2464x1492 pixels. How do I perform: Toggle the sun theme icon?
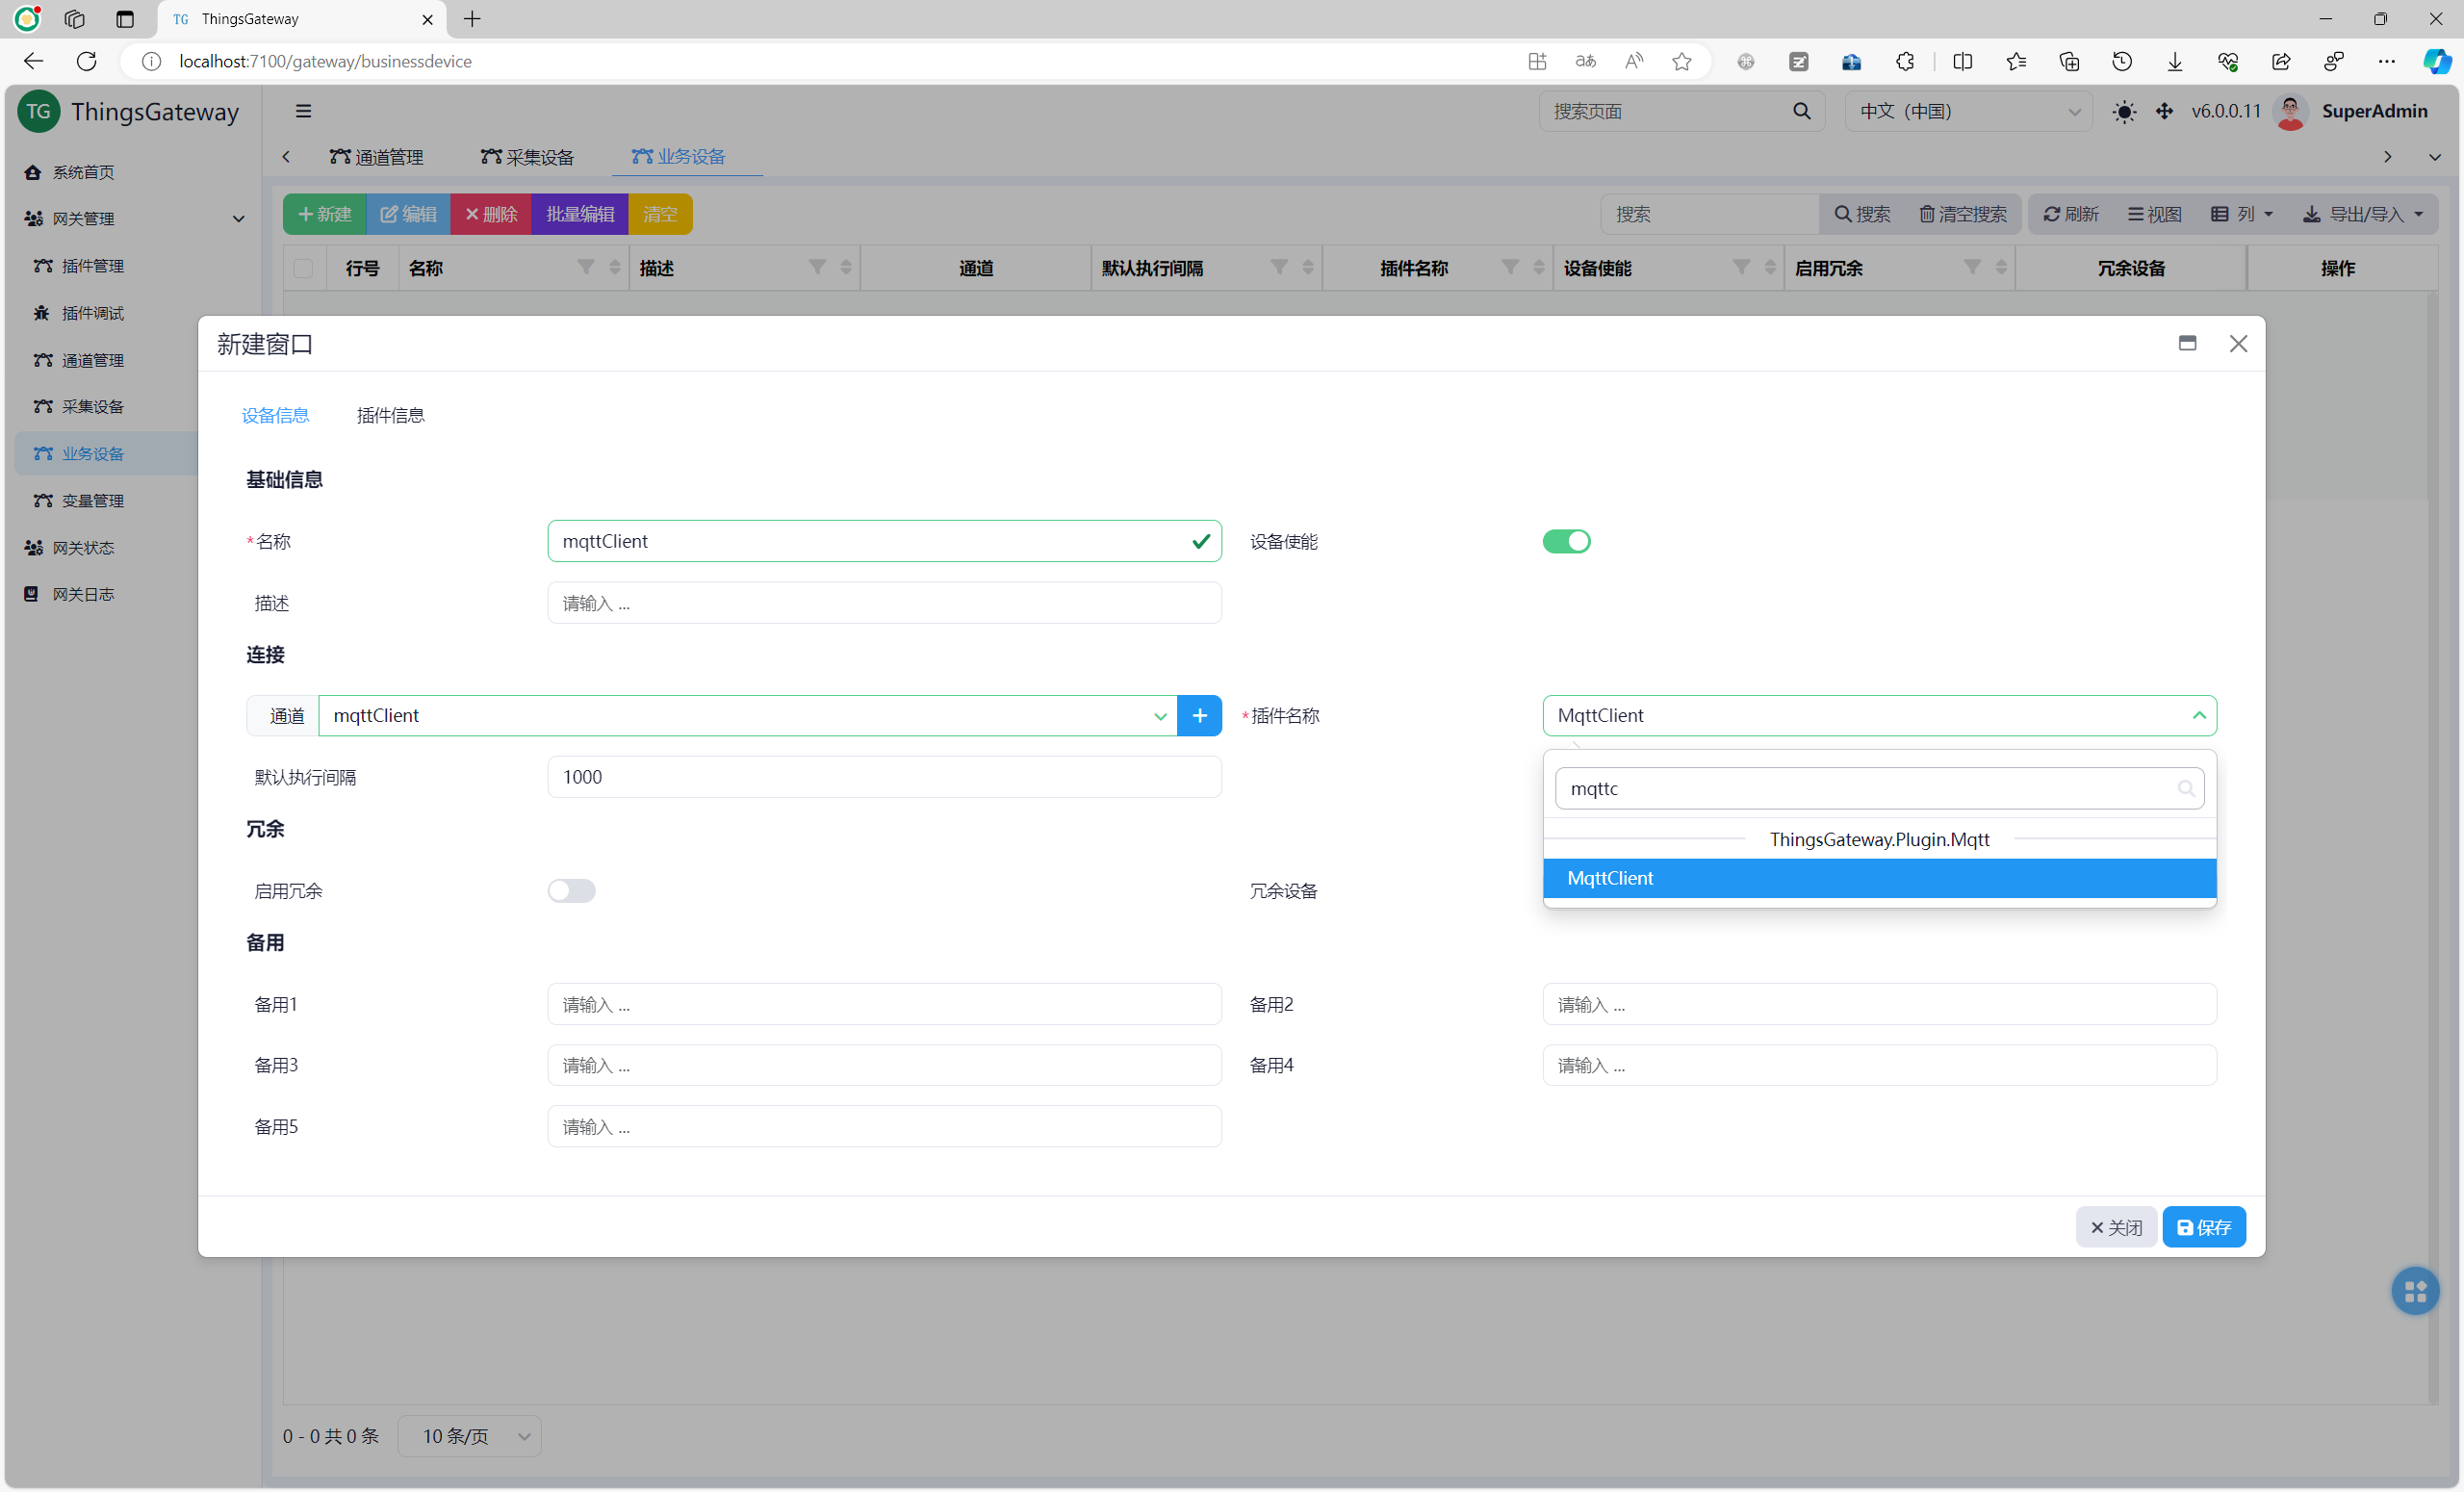pyautogui.click(x=2123, y=111)
